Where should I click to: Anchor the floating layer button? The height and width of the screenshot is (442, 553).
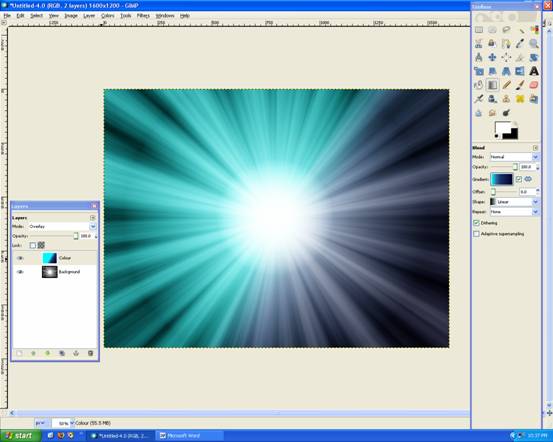tap(76, 353)
